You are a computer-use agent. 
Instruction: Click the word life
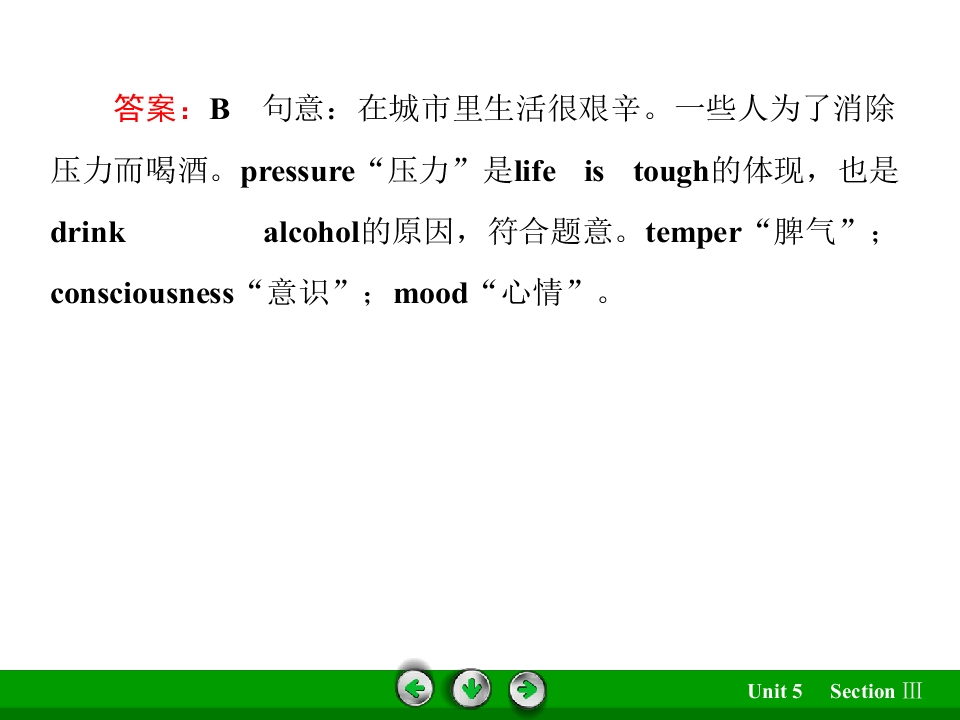pyautogui.click(x=535, y=171)
